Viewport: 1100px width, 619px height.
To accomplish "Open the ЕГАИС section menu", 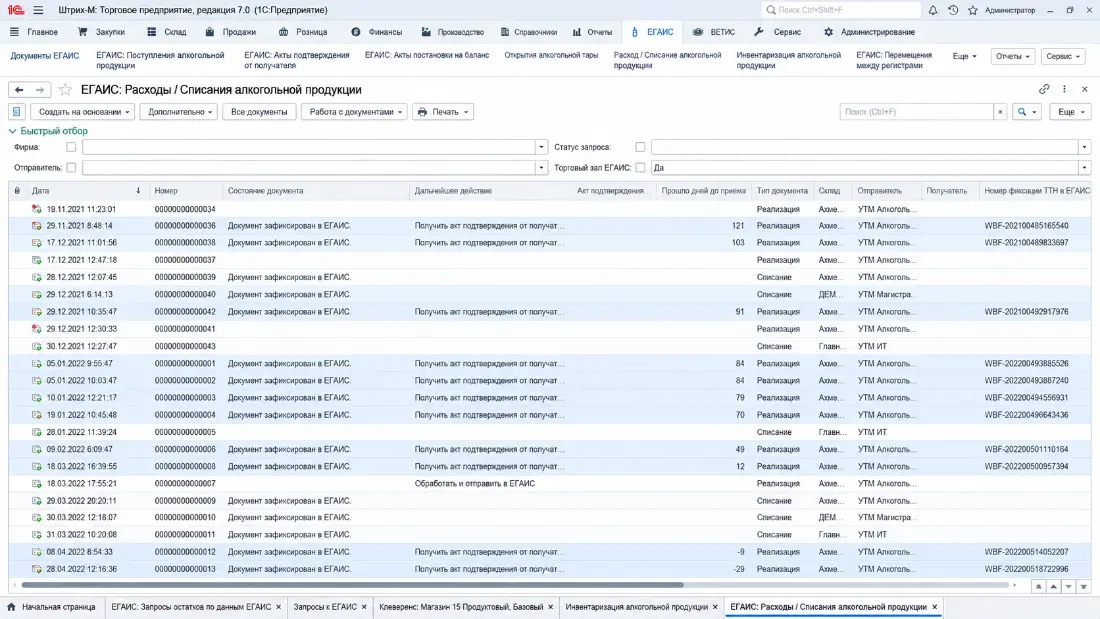I will pos(652,32).
